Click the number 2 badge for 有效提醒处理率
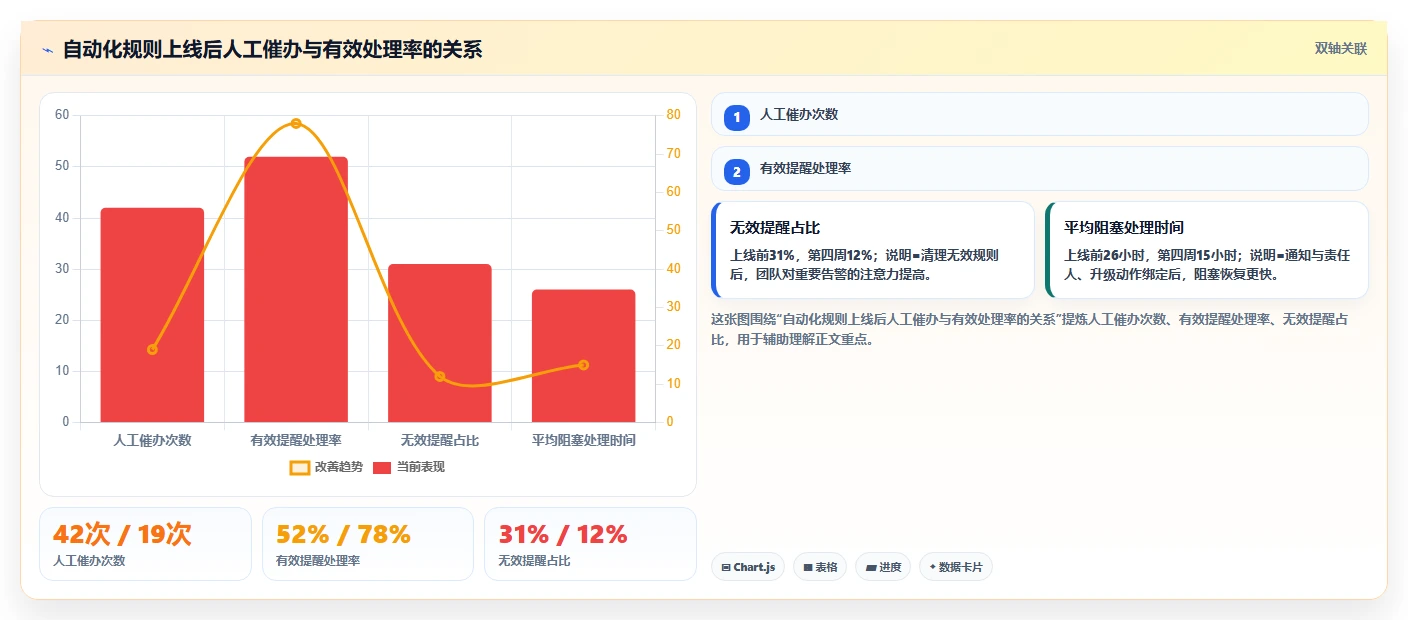The height and width of the screenshot is (620, 1408). (737, 172)
